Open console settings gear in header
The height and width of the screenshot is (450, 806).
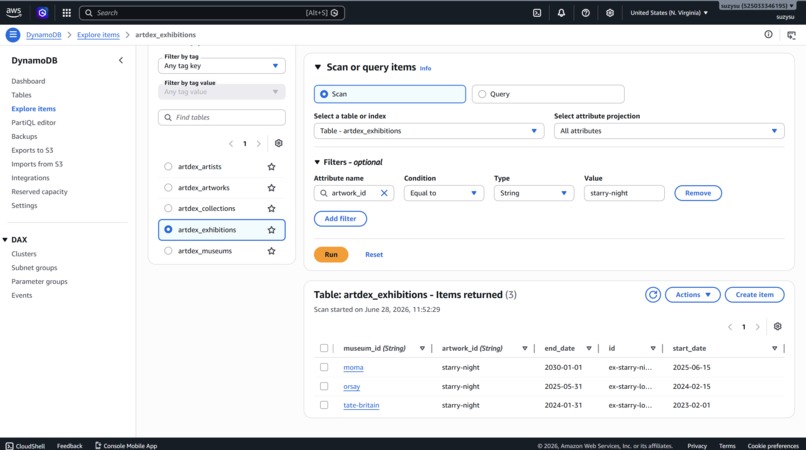pos(610,13)
